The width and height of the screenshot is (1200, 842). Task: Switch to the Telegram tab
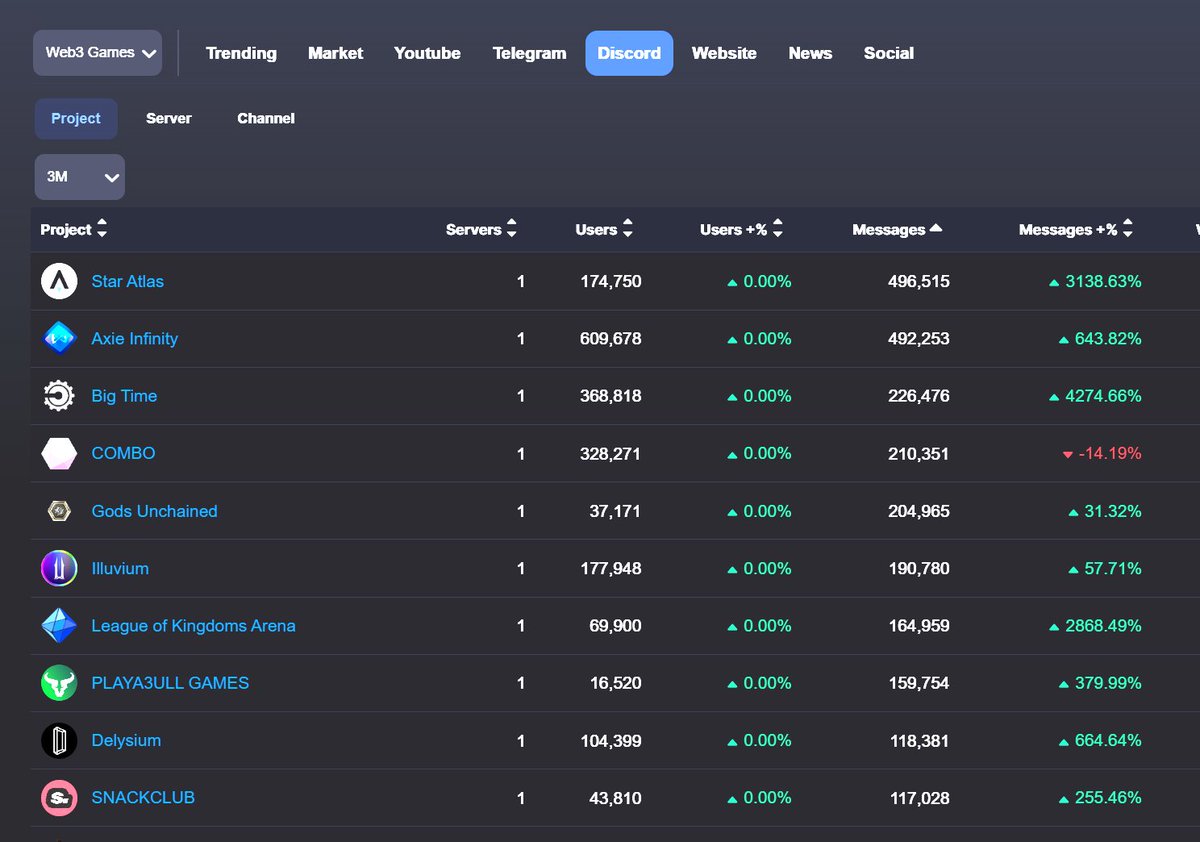tap(530, 53)
